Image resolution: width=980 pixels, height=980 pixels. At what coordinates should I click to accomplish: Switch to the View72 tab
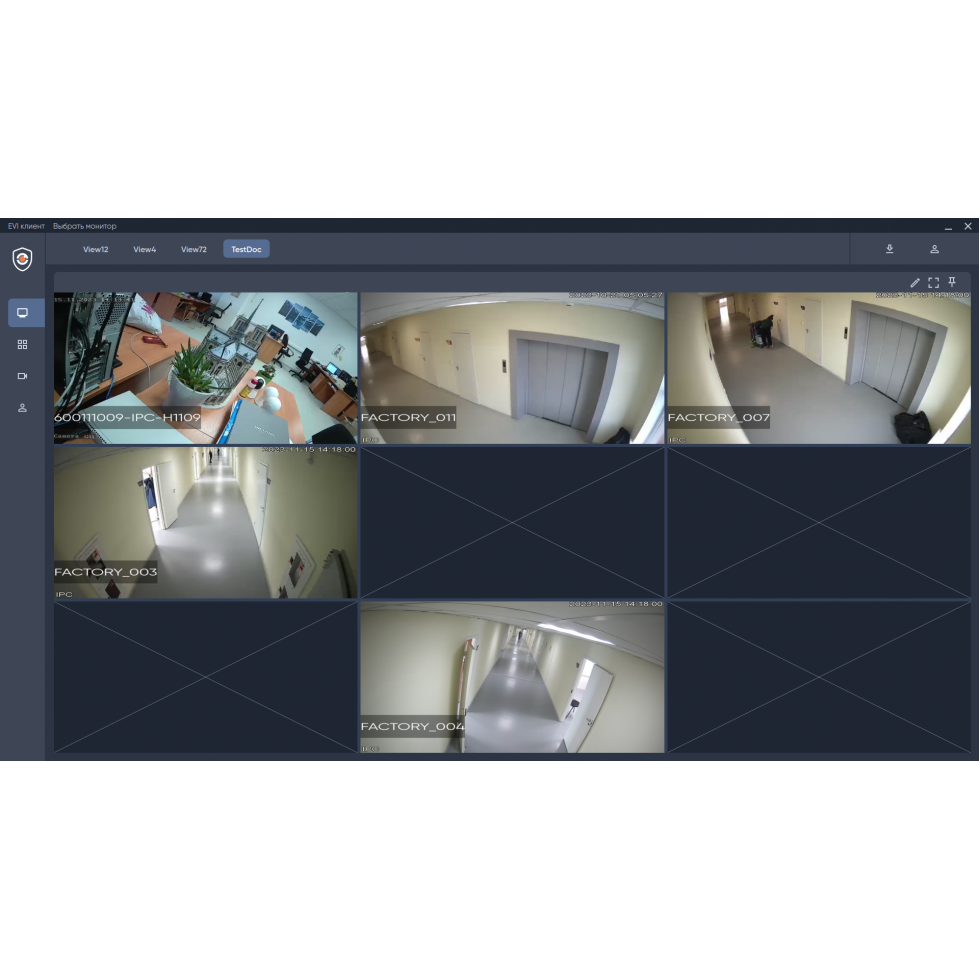(194, 249)
